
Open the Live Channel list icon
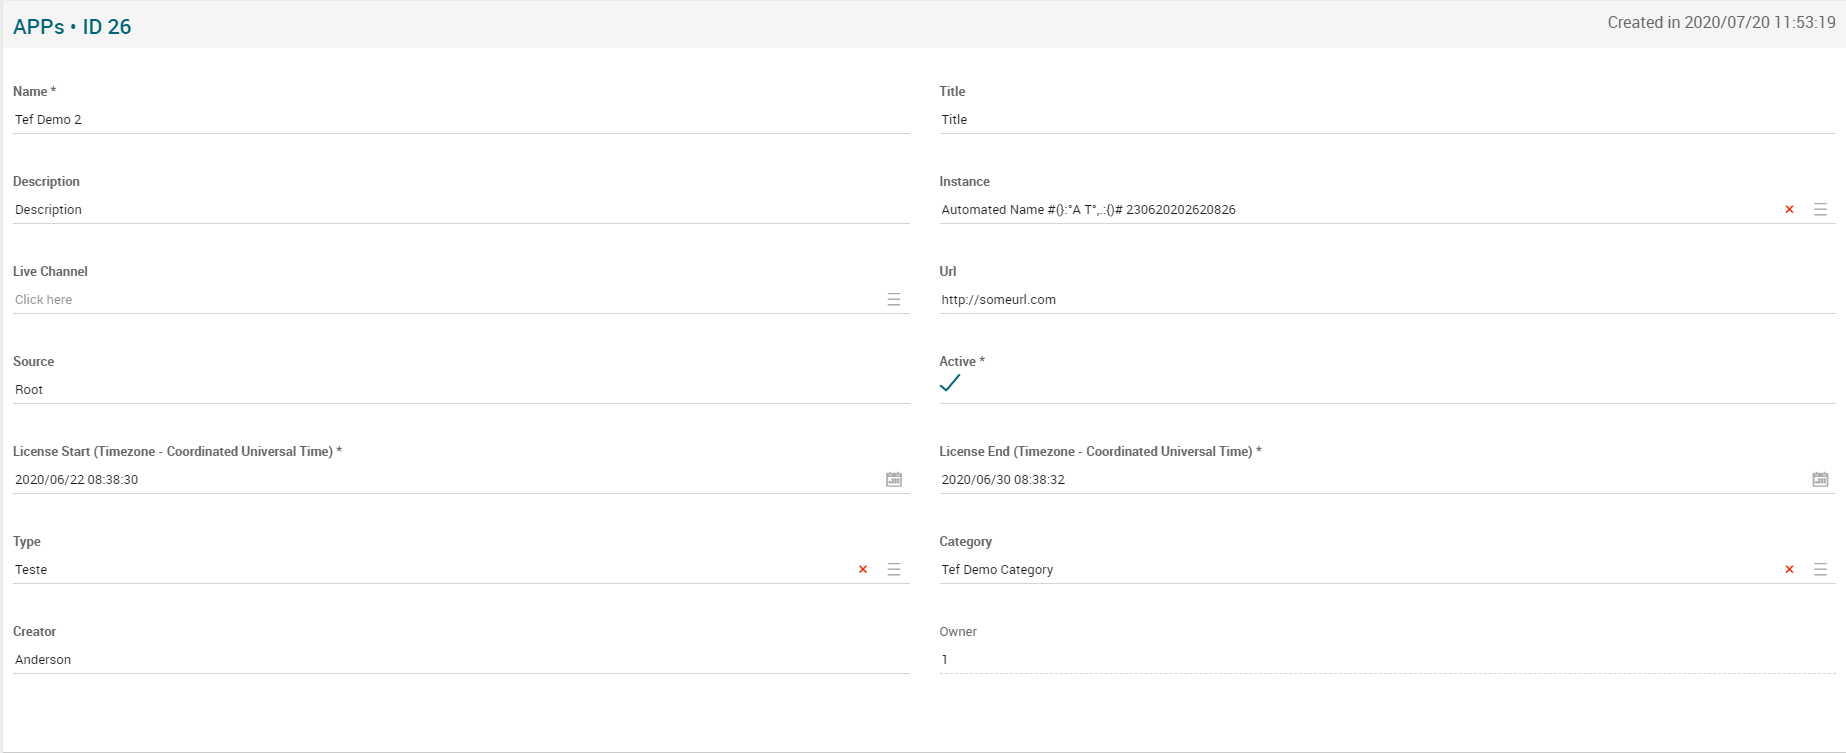tap(894, 300)
